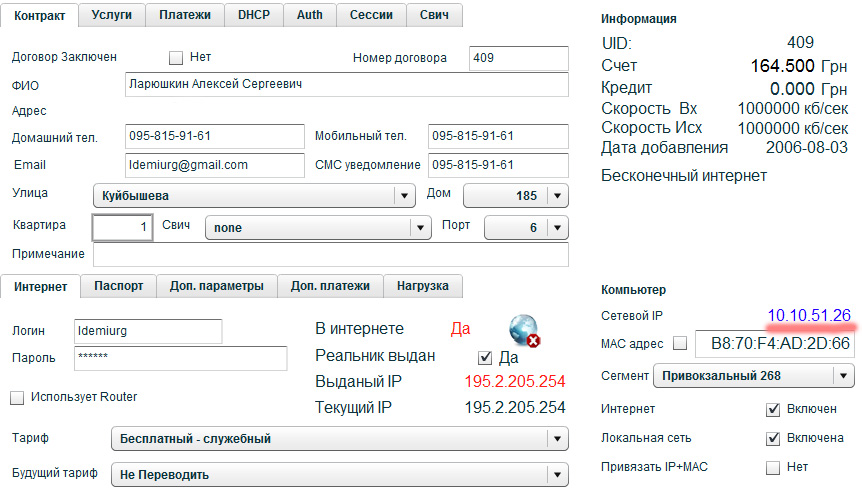Open the Дом house number dropdown
The height and width of the screenshot is (496, 862).
557,196
